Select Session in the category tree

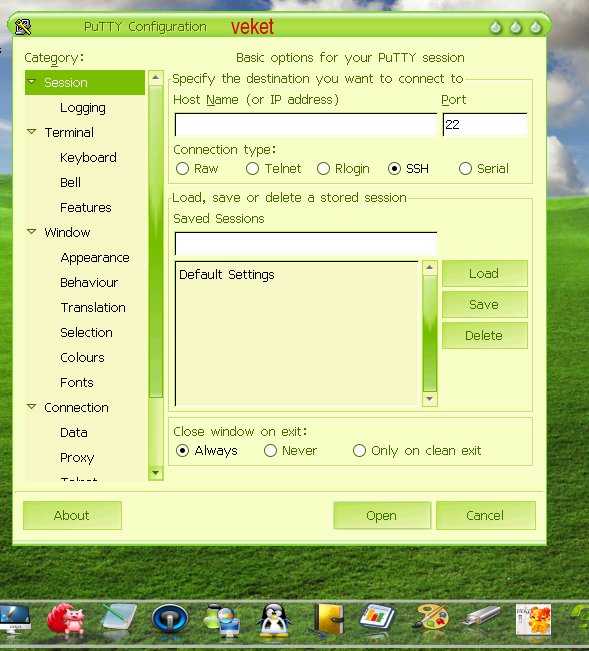85,83
